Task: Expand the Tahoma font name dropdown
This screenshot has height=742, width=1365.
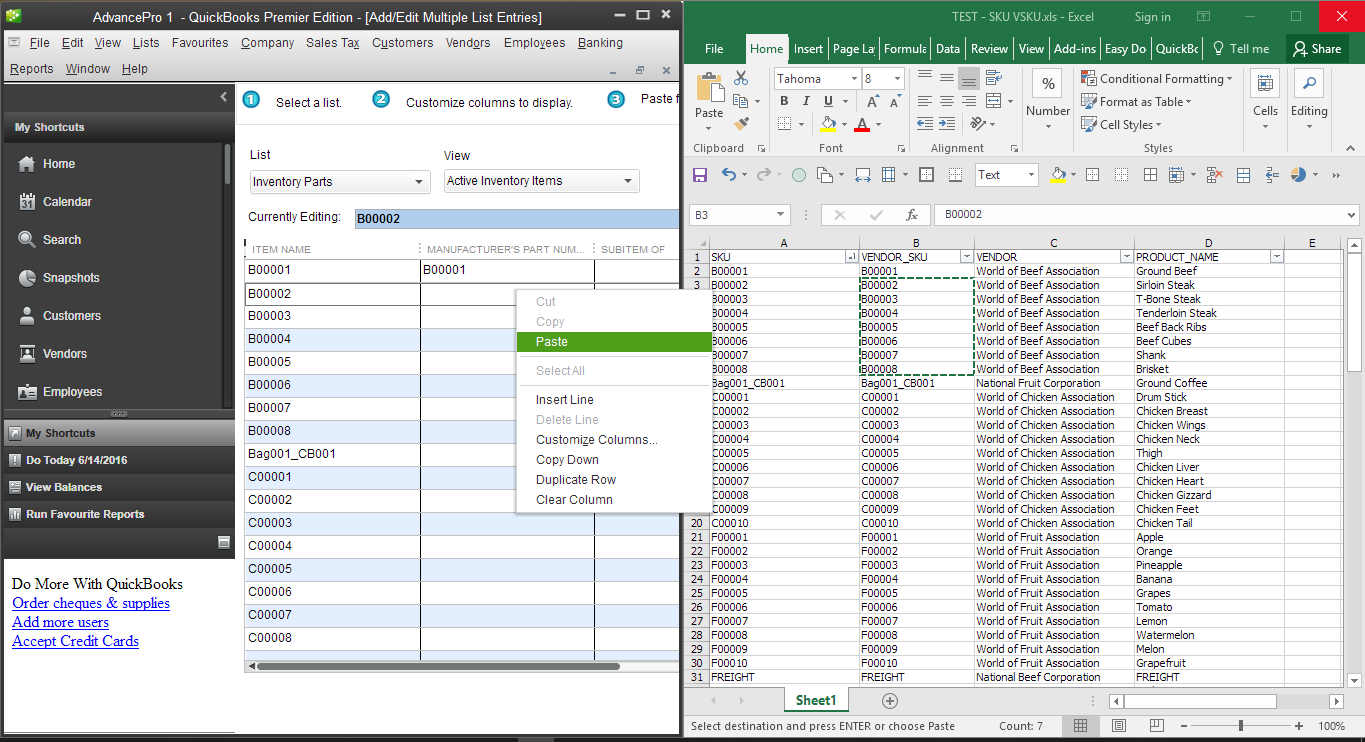Action: pos(853,79)
